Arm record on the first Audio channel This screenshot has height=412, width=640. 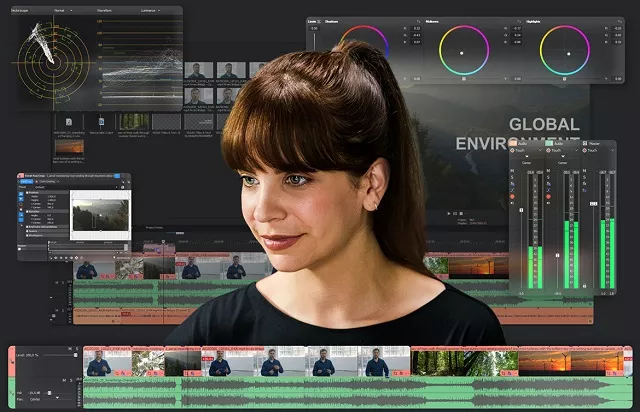513,197
